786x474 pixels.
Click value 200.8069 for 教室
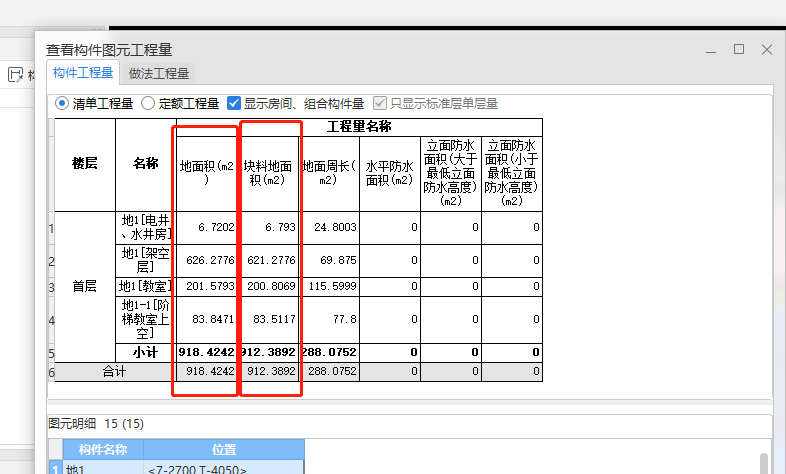268,287
